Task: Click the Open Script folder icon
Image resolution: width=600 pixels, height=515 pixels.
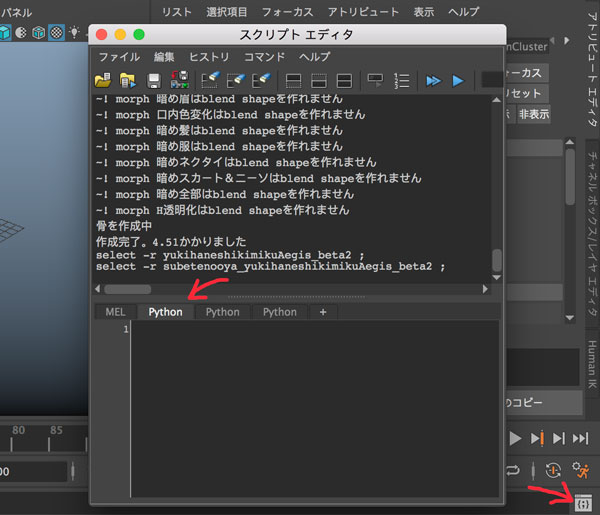Action: coord(103,80)
